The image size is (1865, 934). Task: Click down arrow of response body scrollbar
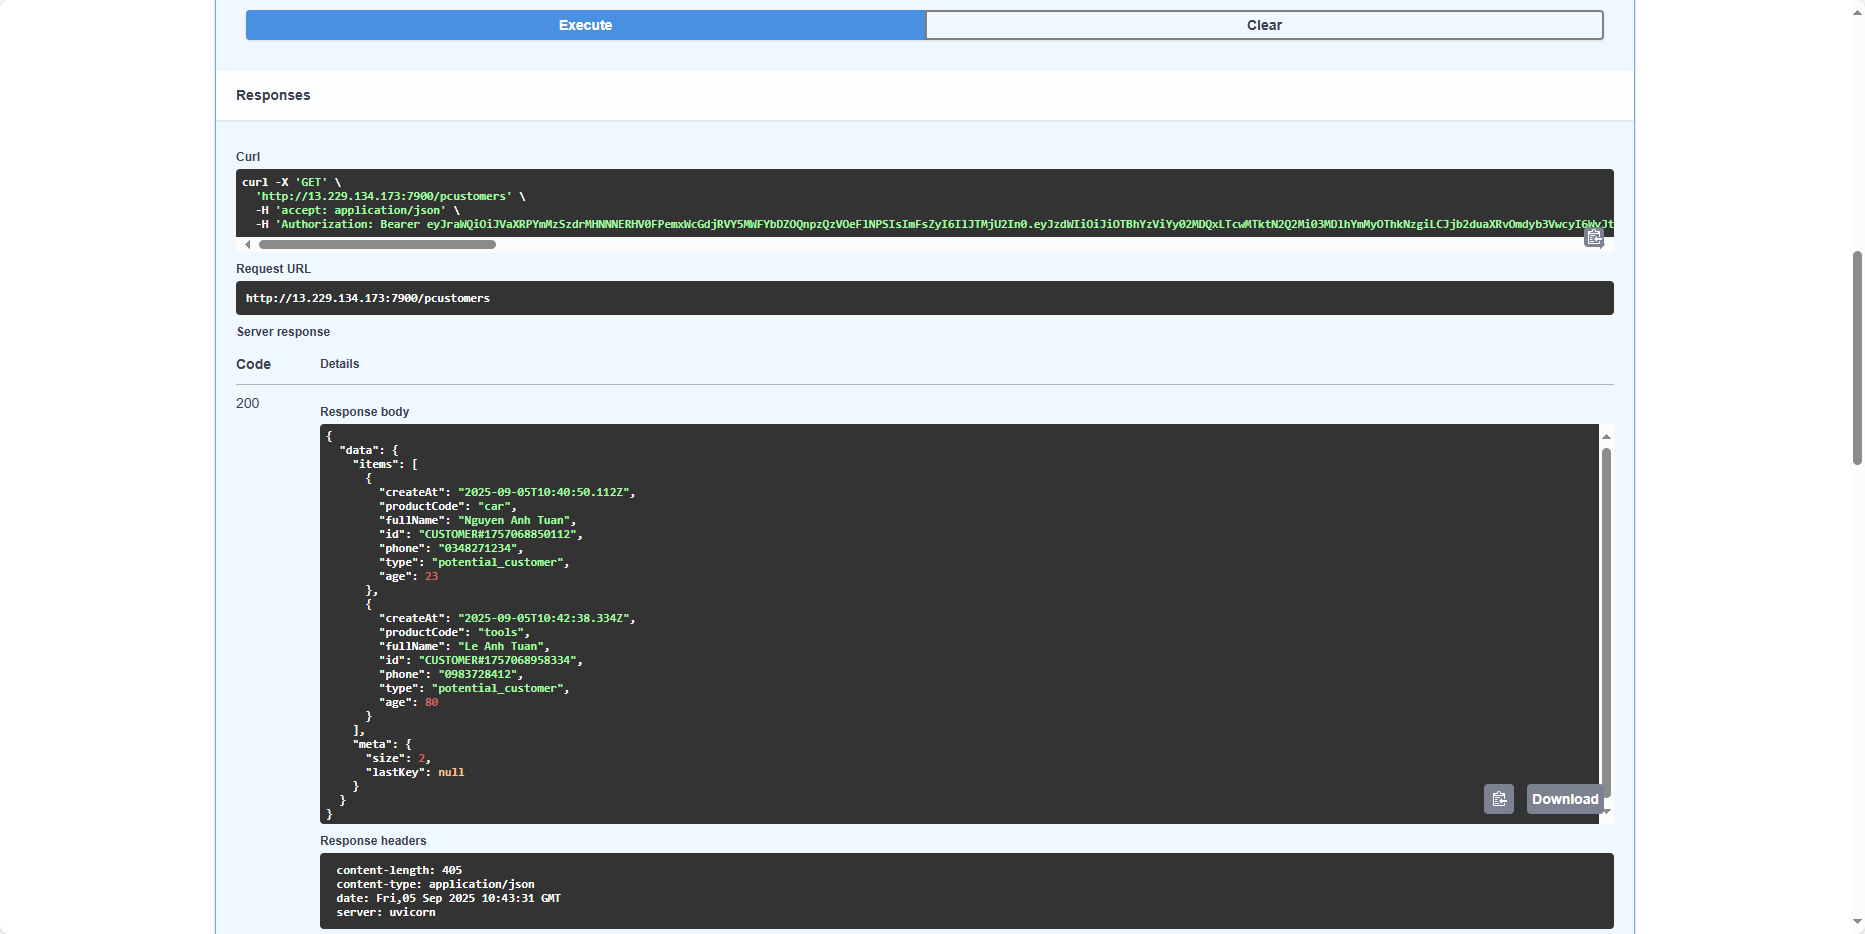(x=1606, y=811)
